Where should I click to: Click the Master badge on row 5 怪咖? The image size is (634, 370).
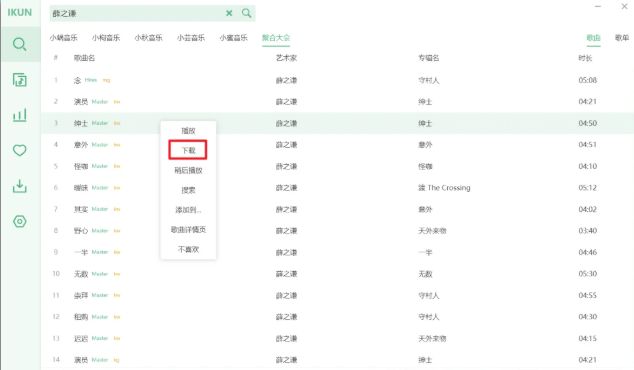[x=100, y=166]
